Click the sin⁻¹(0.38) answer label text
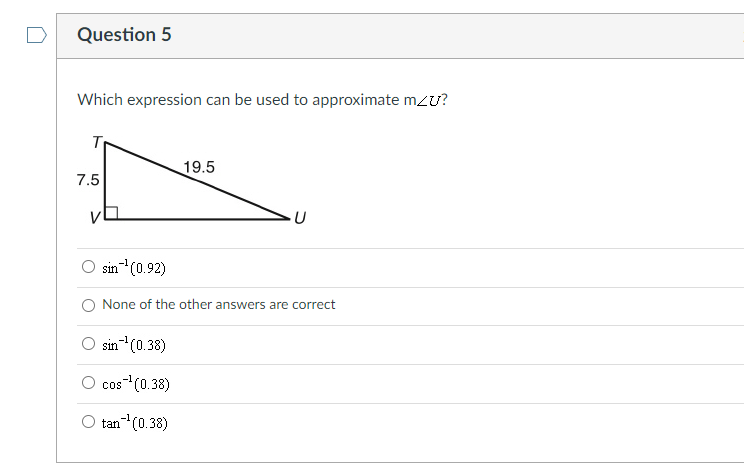 (x=134, y=345)
